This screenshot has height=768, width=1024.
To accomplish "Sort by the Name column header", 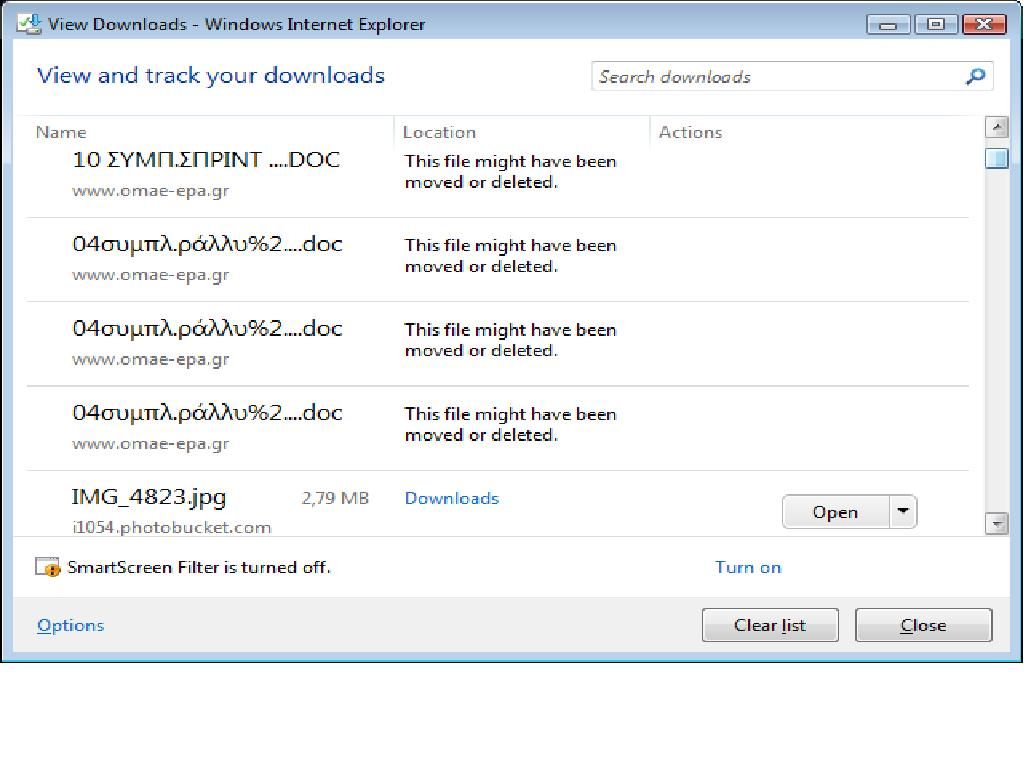I will [x=61, y=132].
